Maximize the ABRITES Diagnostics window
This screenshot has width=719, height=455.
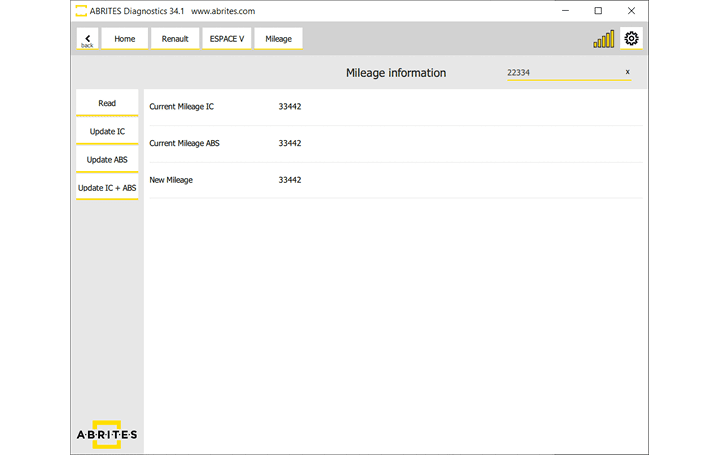[598, 11]
